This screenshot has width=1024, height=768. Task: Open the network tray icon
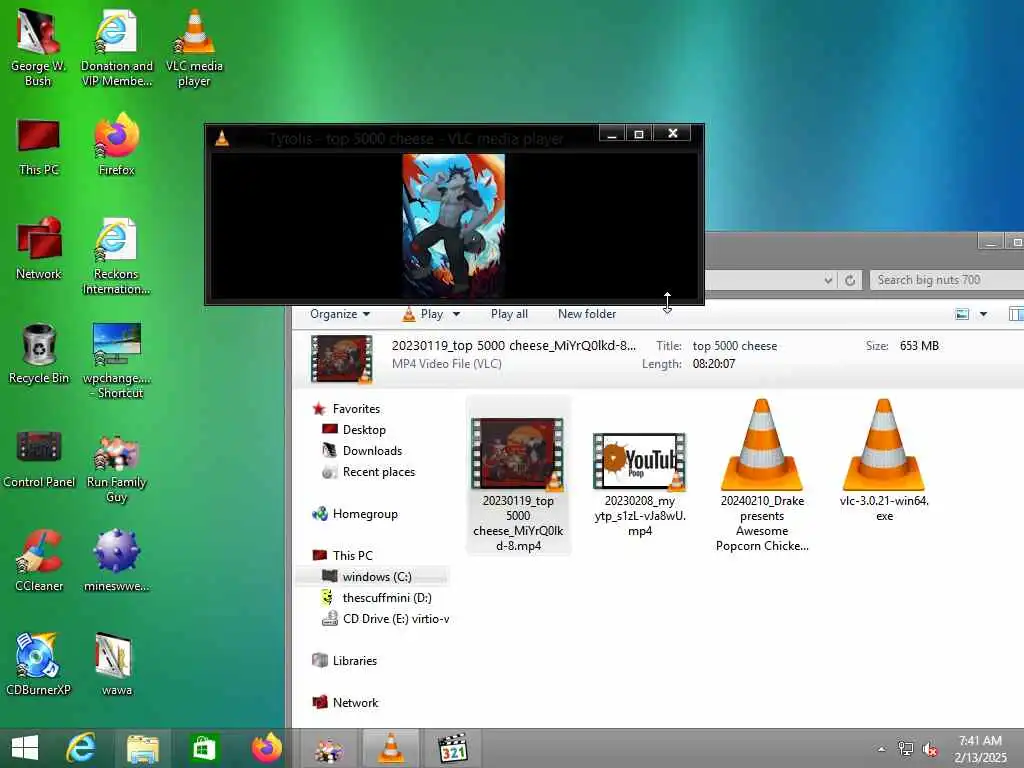[x=905, y=749]
